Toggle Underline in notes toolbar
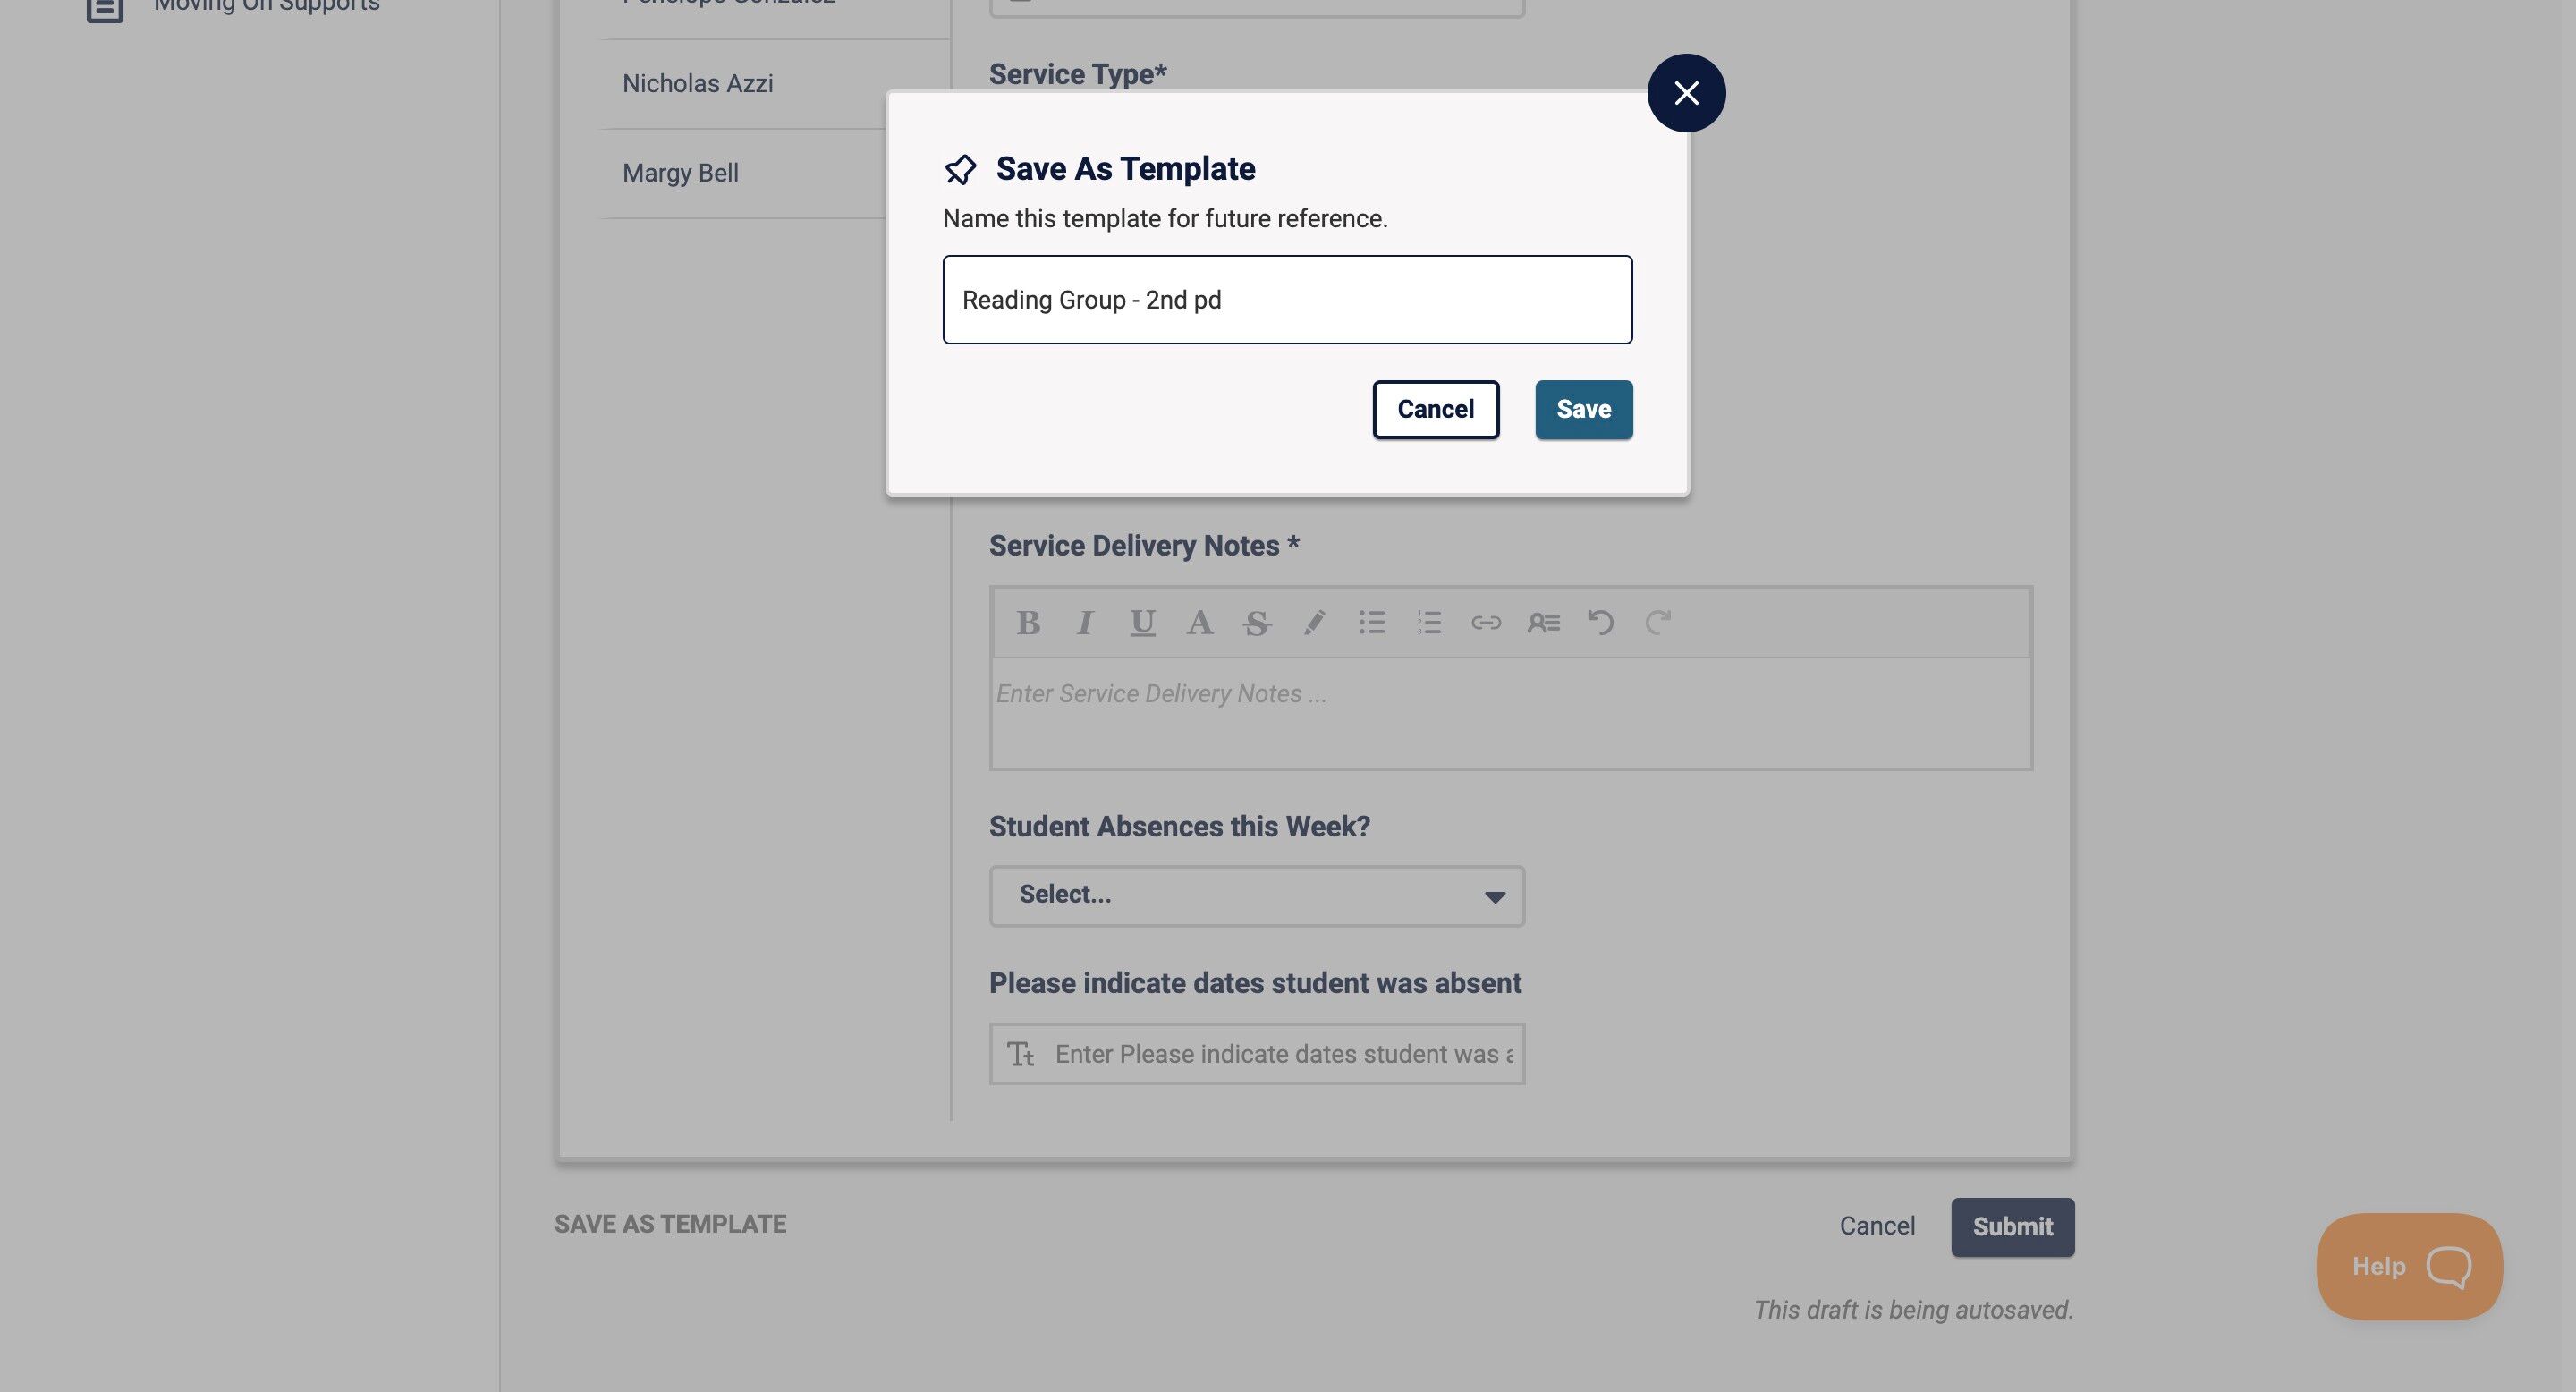This screenshot has height=1392, width=2576. coord(1142,623)
